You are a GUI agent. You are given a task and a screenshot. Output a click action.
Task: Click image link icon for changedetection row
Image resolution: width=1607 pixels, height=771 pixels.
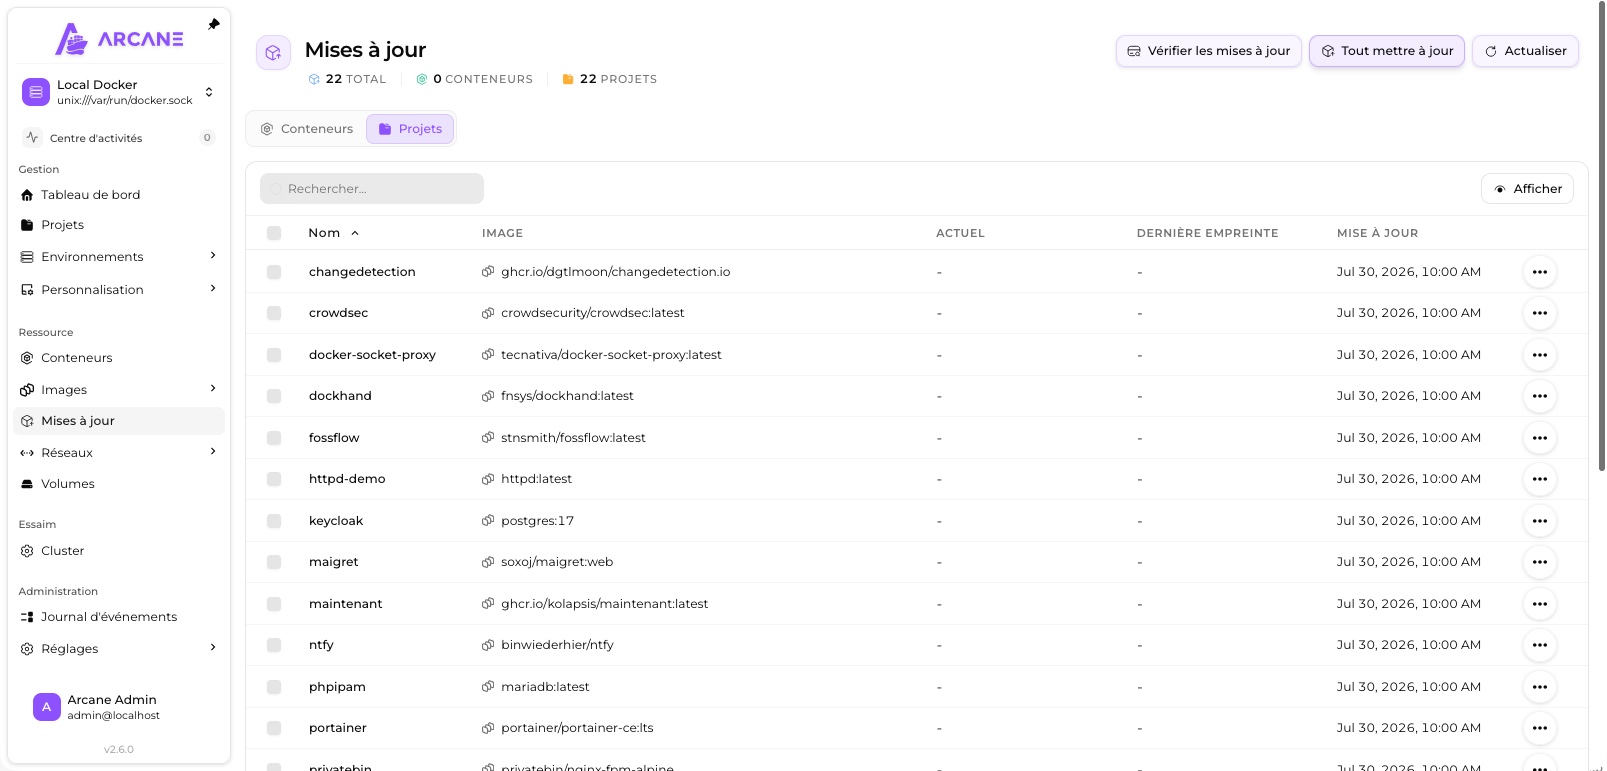[x=488, y=272]
